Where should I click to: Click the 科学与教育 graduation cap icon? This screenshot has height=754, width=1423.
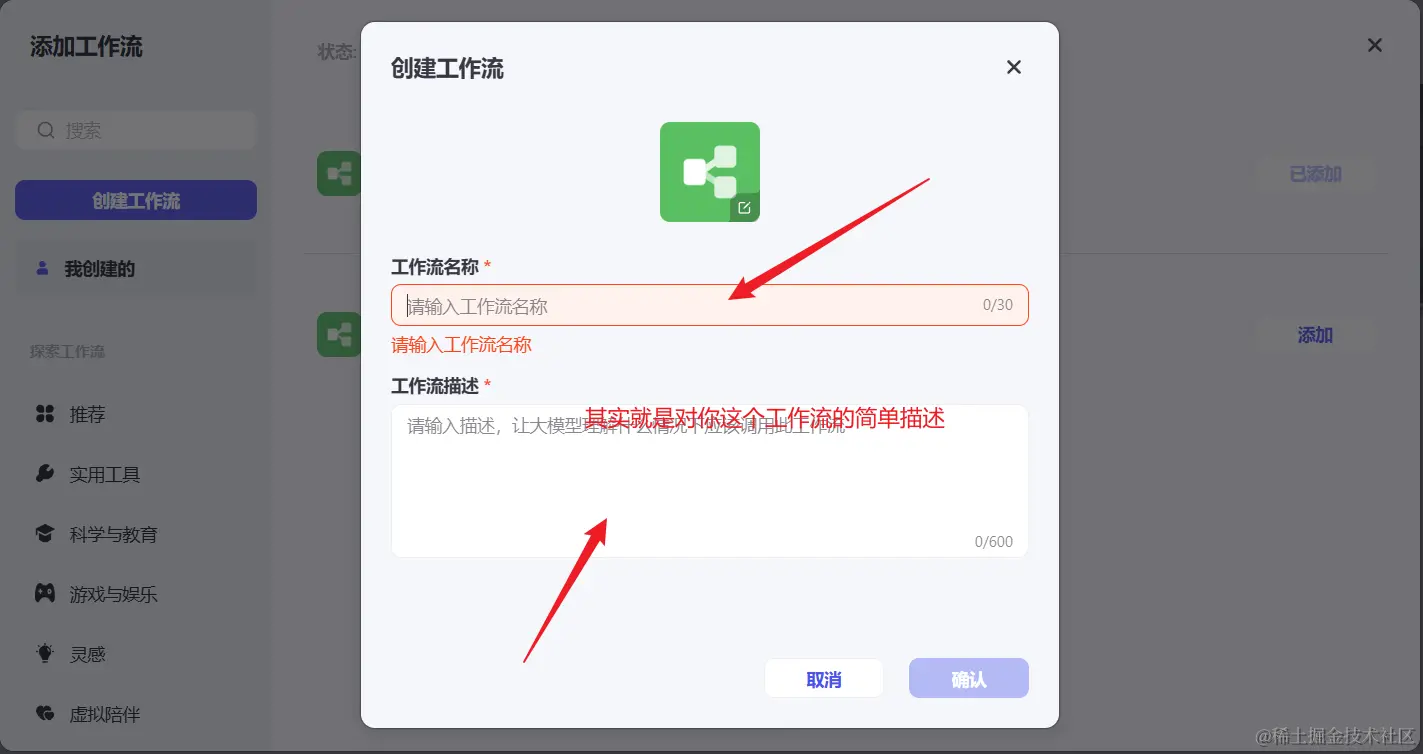[x=45, y=534]
